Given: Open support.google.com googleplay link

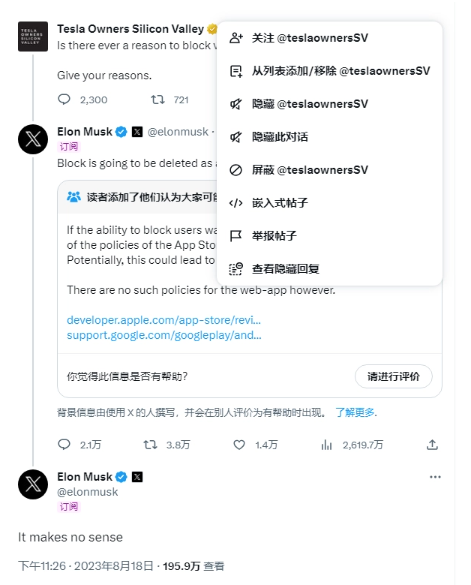Looking at the screenshot, I should point(164,335).
